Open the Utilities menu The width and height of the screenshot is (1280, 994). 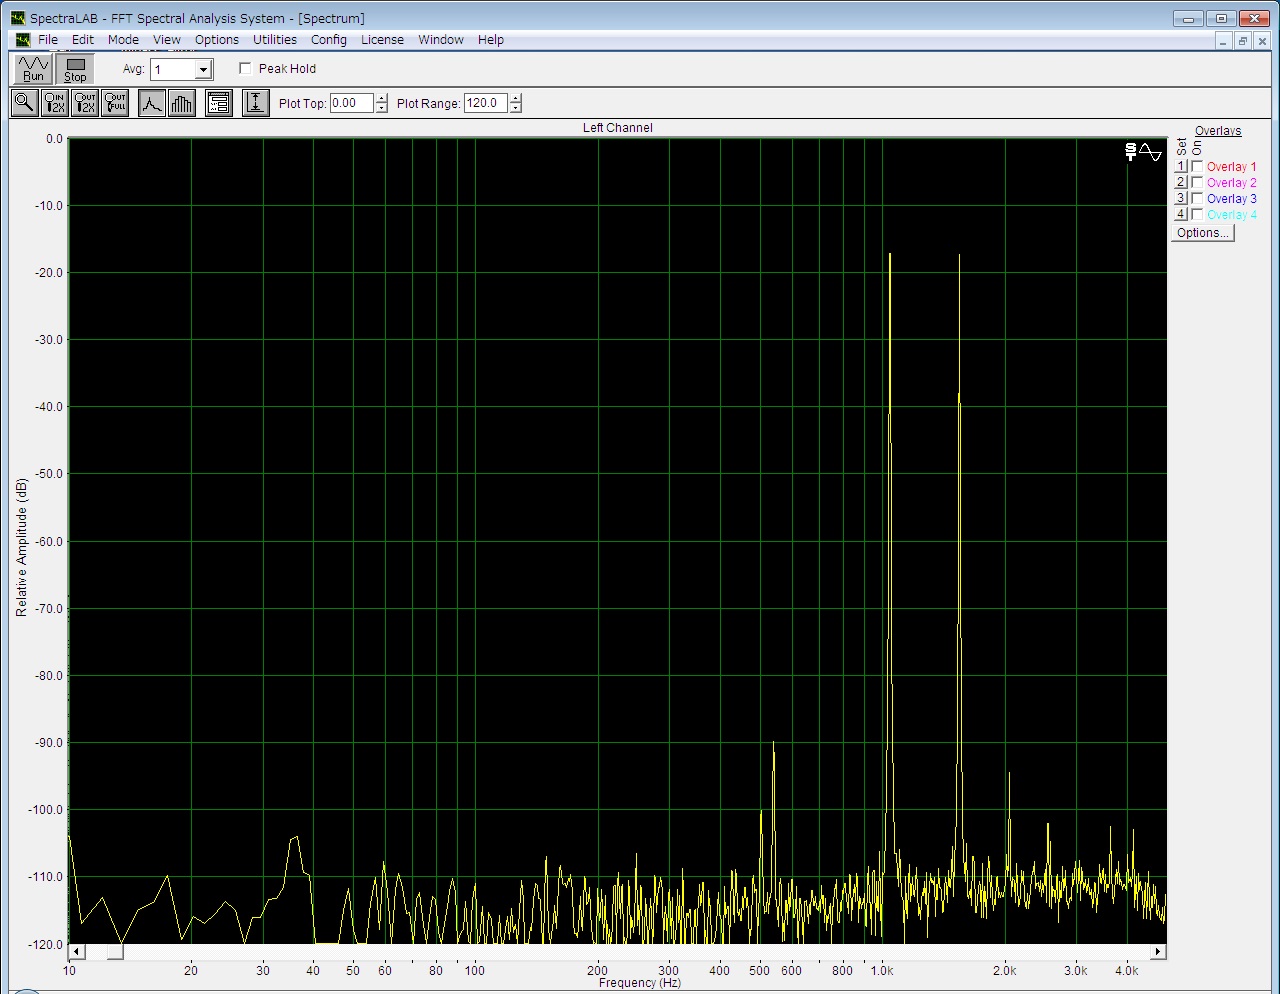[274, 40]
